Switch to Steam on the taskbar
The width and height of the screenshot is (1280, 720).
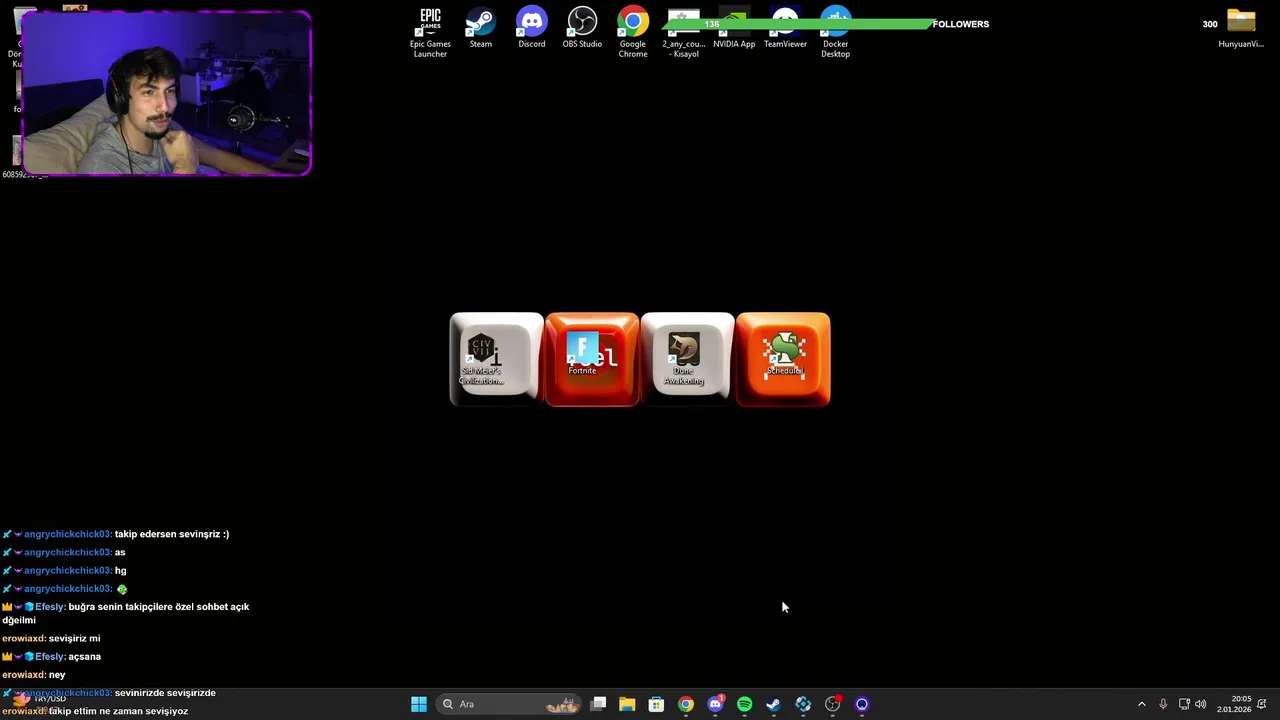tap(773, 704)
